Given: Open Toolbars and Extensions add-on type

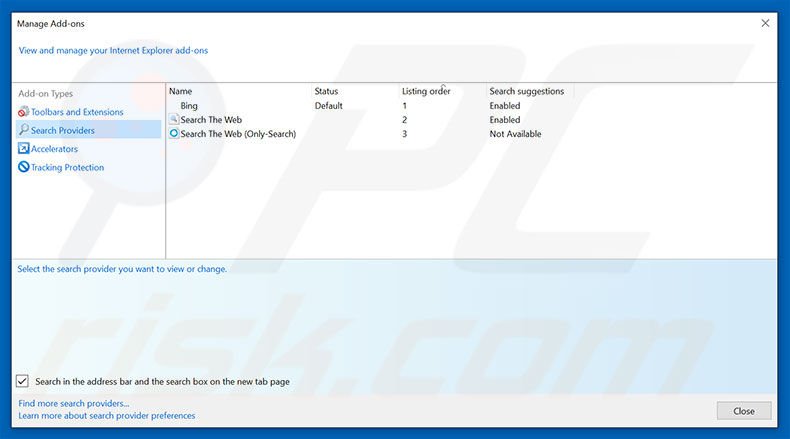Looking at the screenshot, I should pyautogui.click(x=77, y=112).
